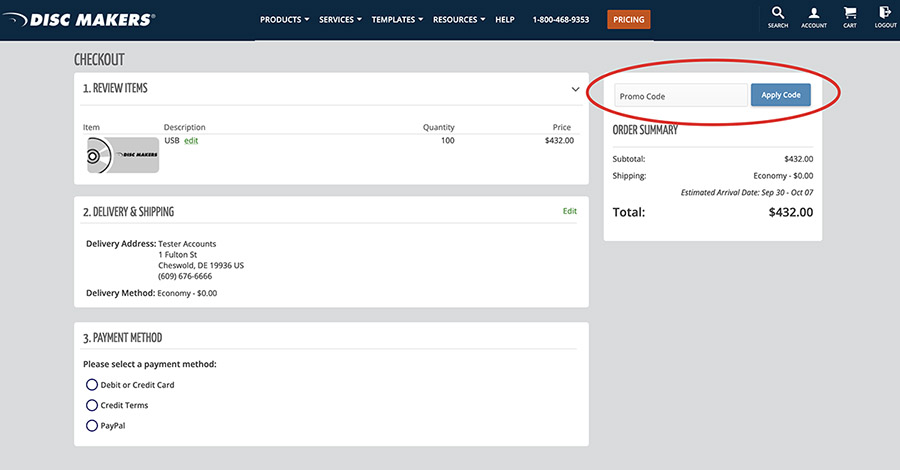Select PayPal as payment method

[x=92, y=426]
